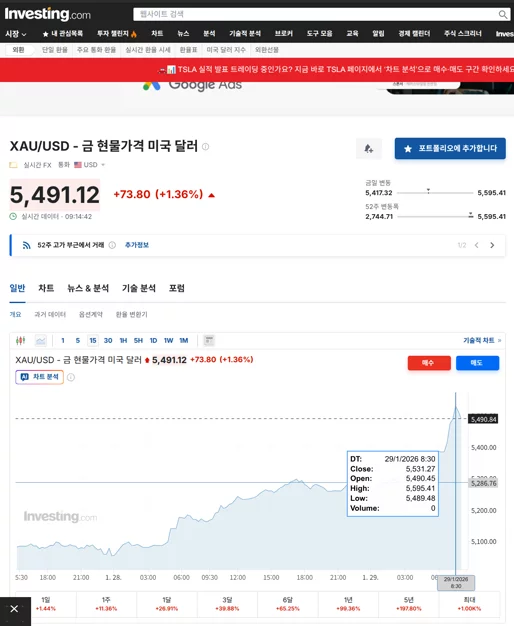Open the 추가정보 link

click(137, 245)
